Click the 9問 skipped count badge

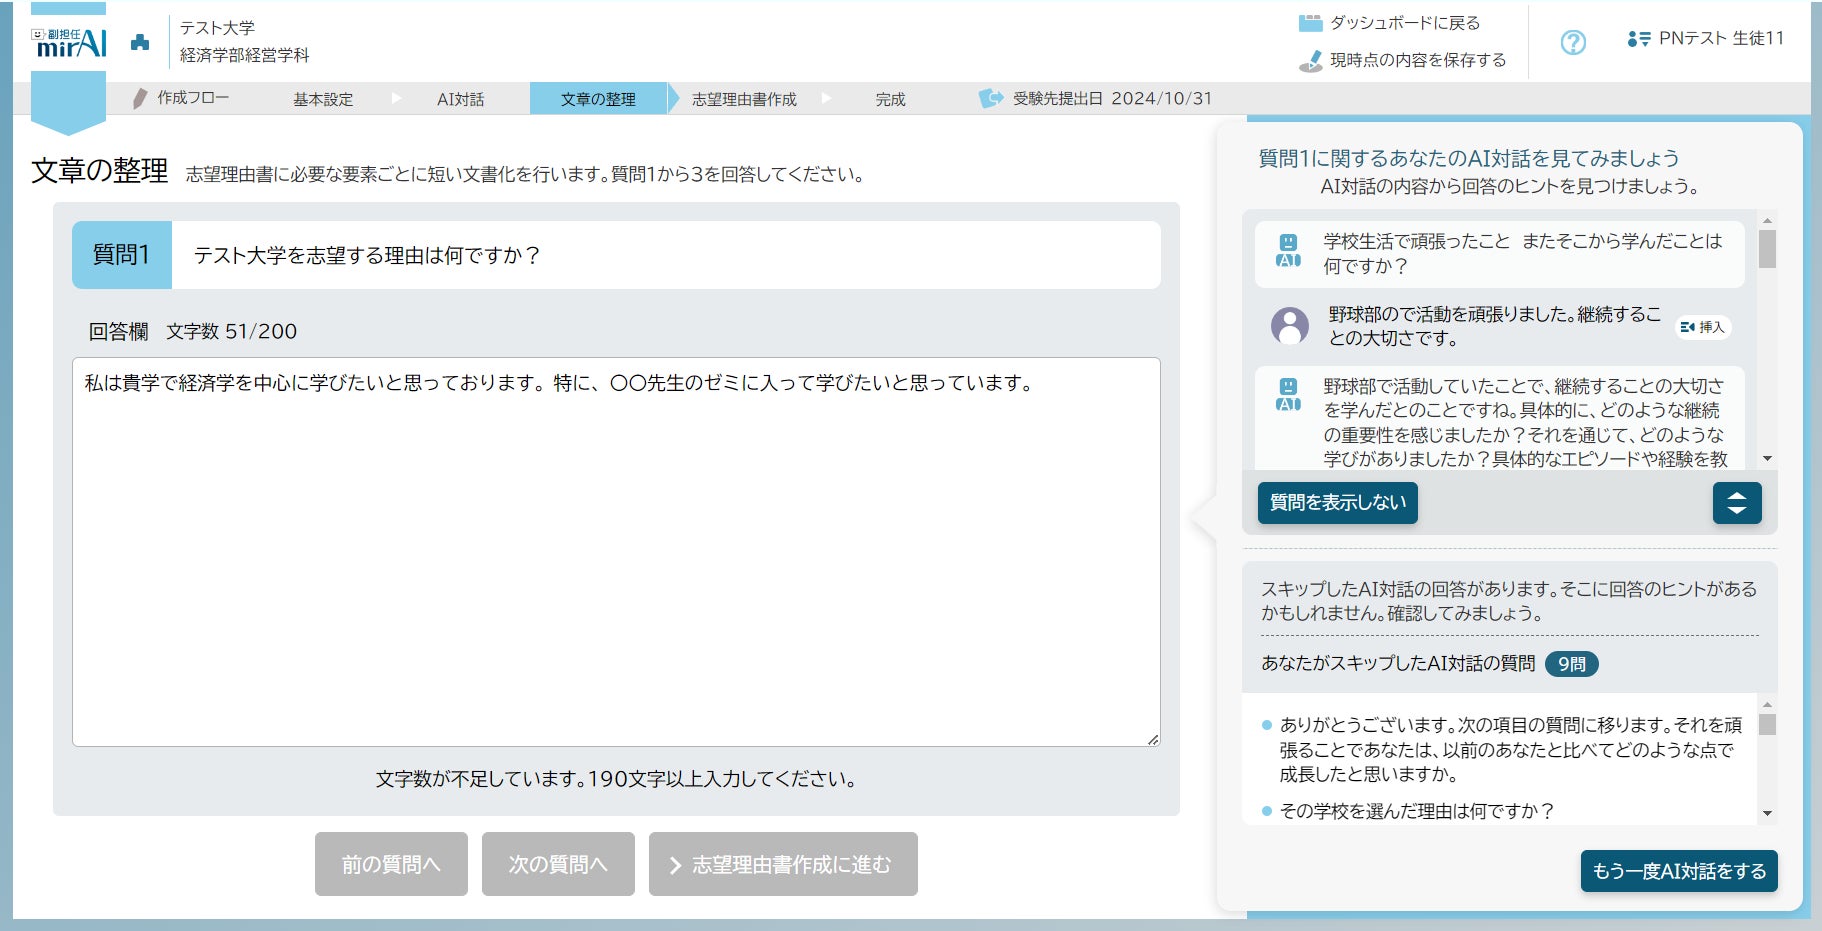(1572, 664)
